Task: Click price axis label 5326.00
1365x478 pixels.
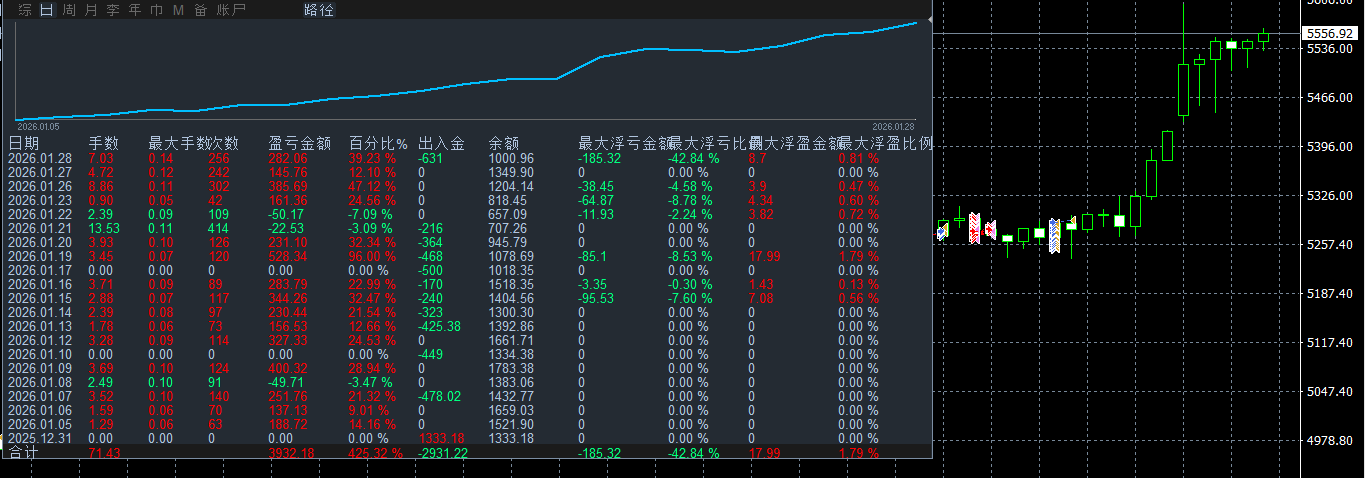Action: [1328, 195]
